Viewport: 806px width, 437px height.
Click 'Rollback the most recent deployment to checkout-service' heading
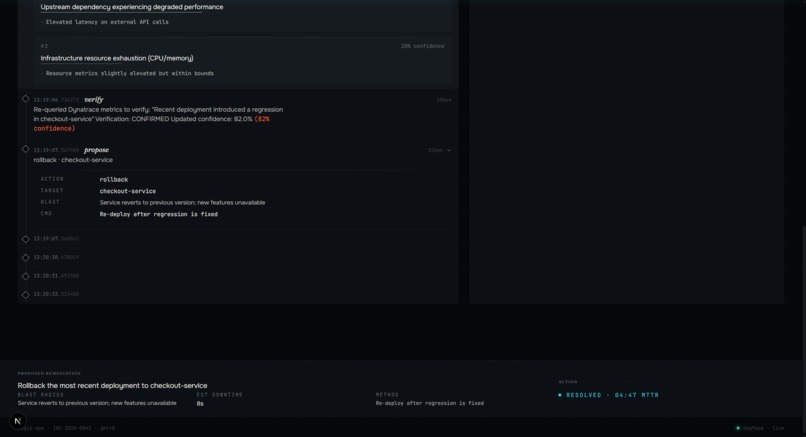(113, 386)
